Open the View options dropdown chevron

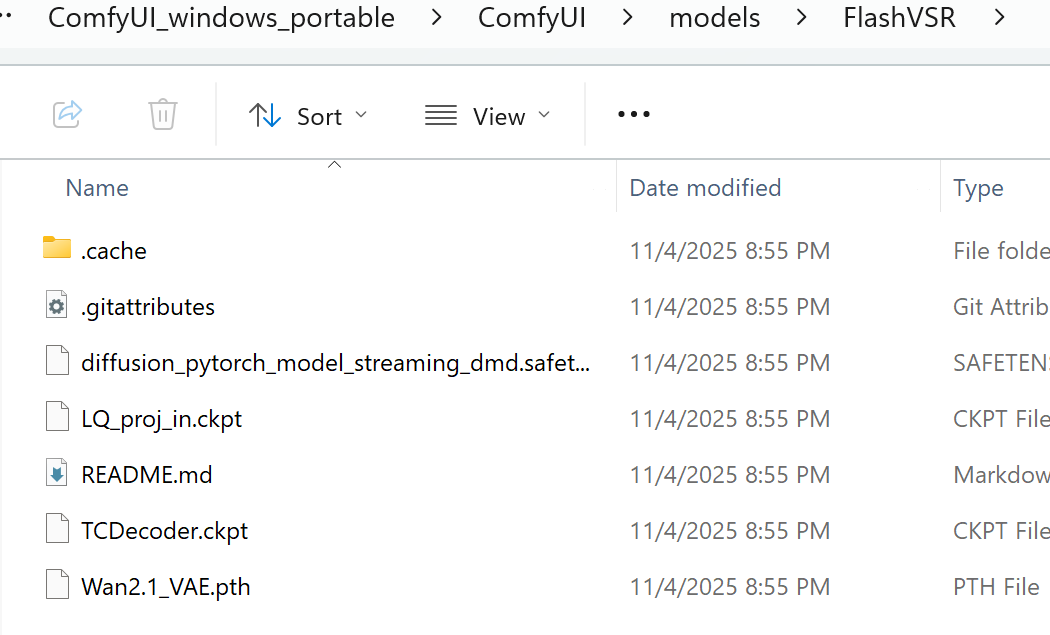(546, 115)
